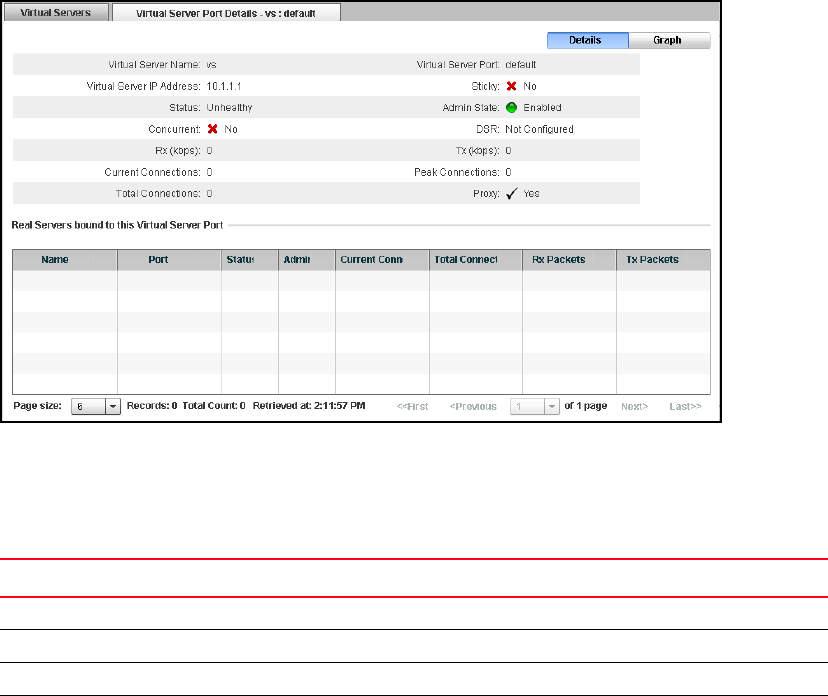This screenshot has height=696, width=828.
Task: Click the red X Sticky status icon
Action: pos(510,86)
